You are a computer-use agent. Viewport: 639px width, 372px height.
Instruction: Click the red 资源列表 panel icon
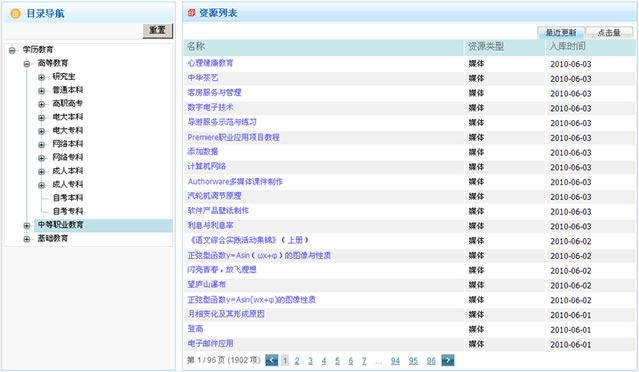click(x=191, y=13)
